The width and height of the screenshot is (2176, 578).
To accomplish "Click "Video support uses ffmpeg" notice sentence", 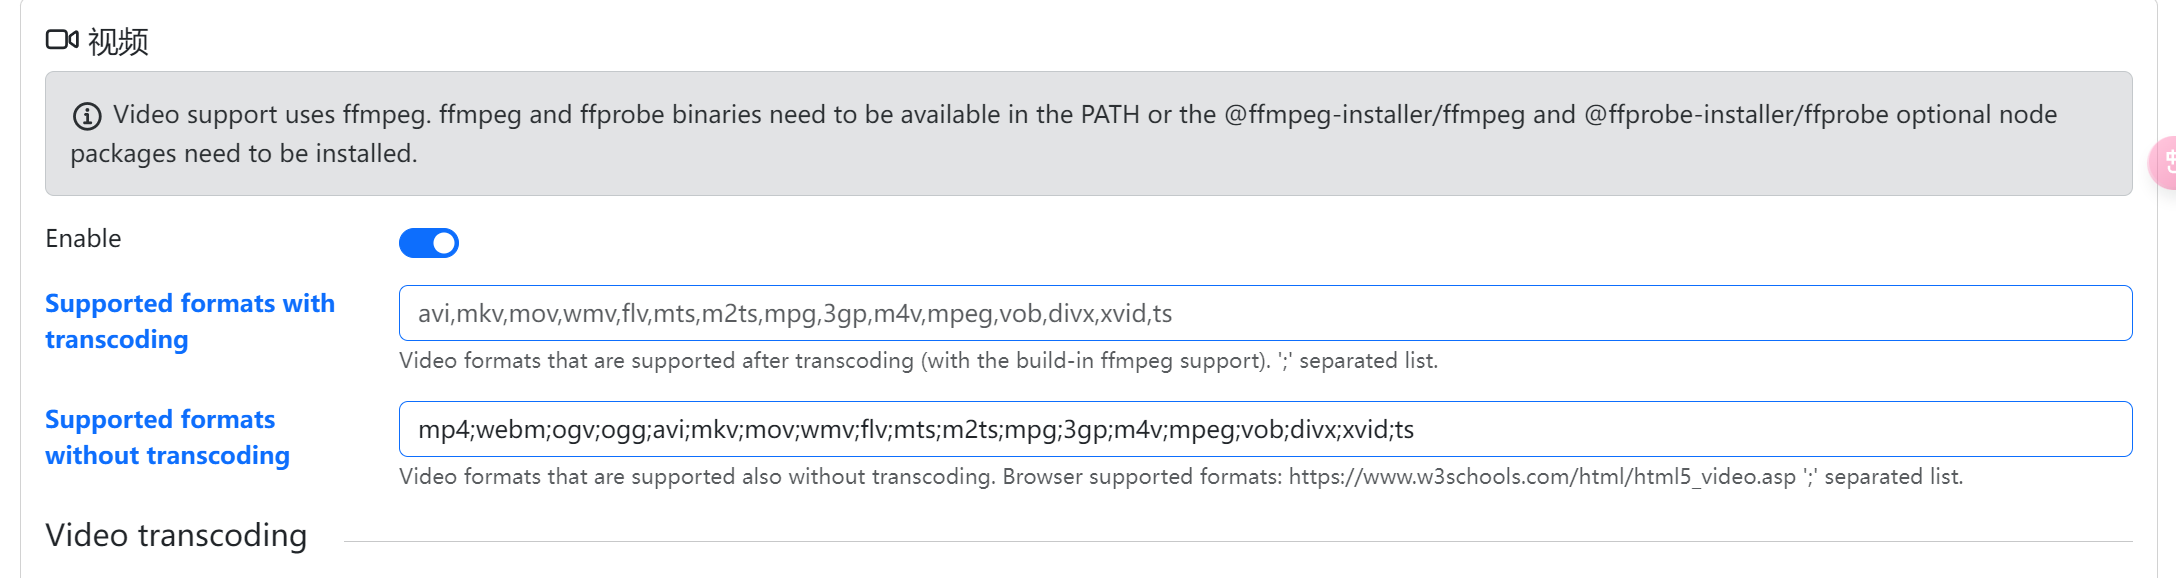I will point(271,115).
